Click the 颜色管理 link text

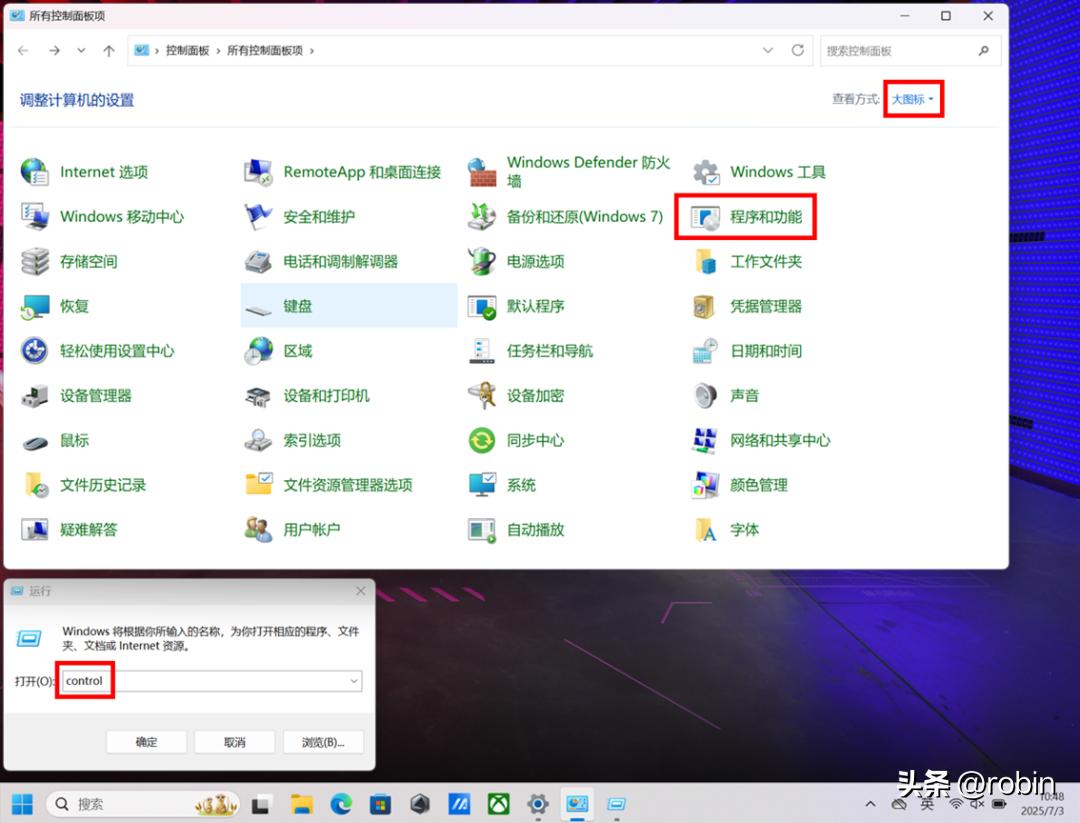coord(758,485)
